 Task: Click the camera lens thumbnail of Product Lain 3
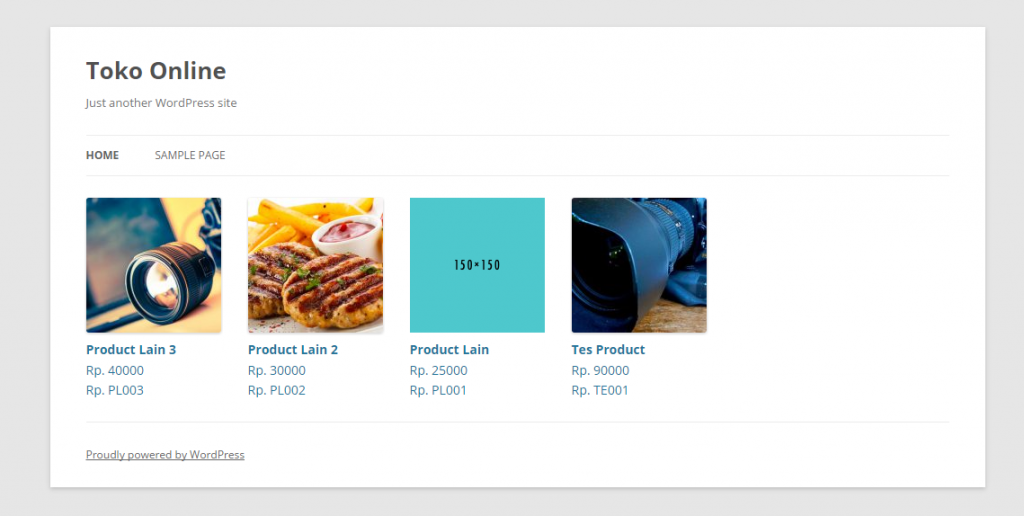click(x=153, y=265)
